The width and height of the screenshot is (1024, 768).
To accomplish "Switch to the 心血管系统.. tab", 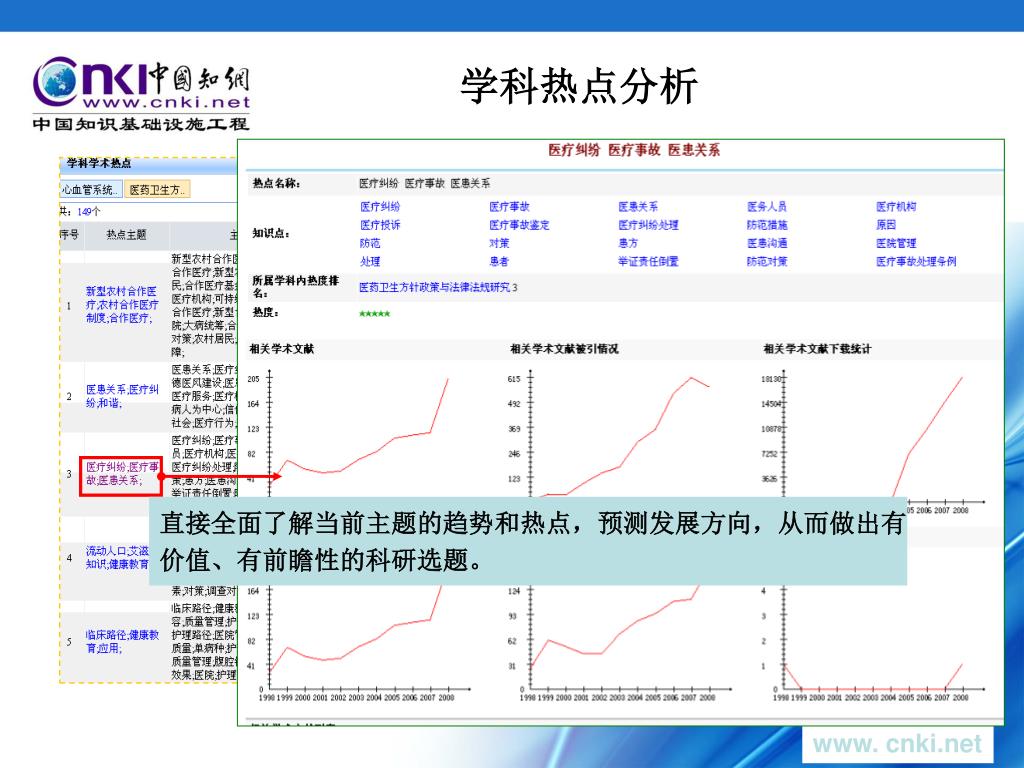I will tap(91, 189).
